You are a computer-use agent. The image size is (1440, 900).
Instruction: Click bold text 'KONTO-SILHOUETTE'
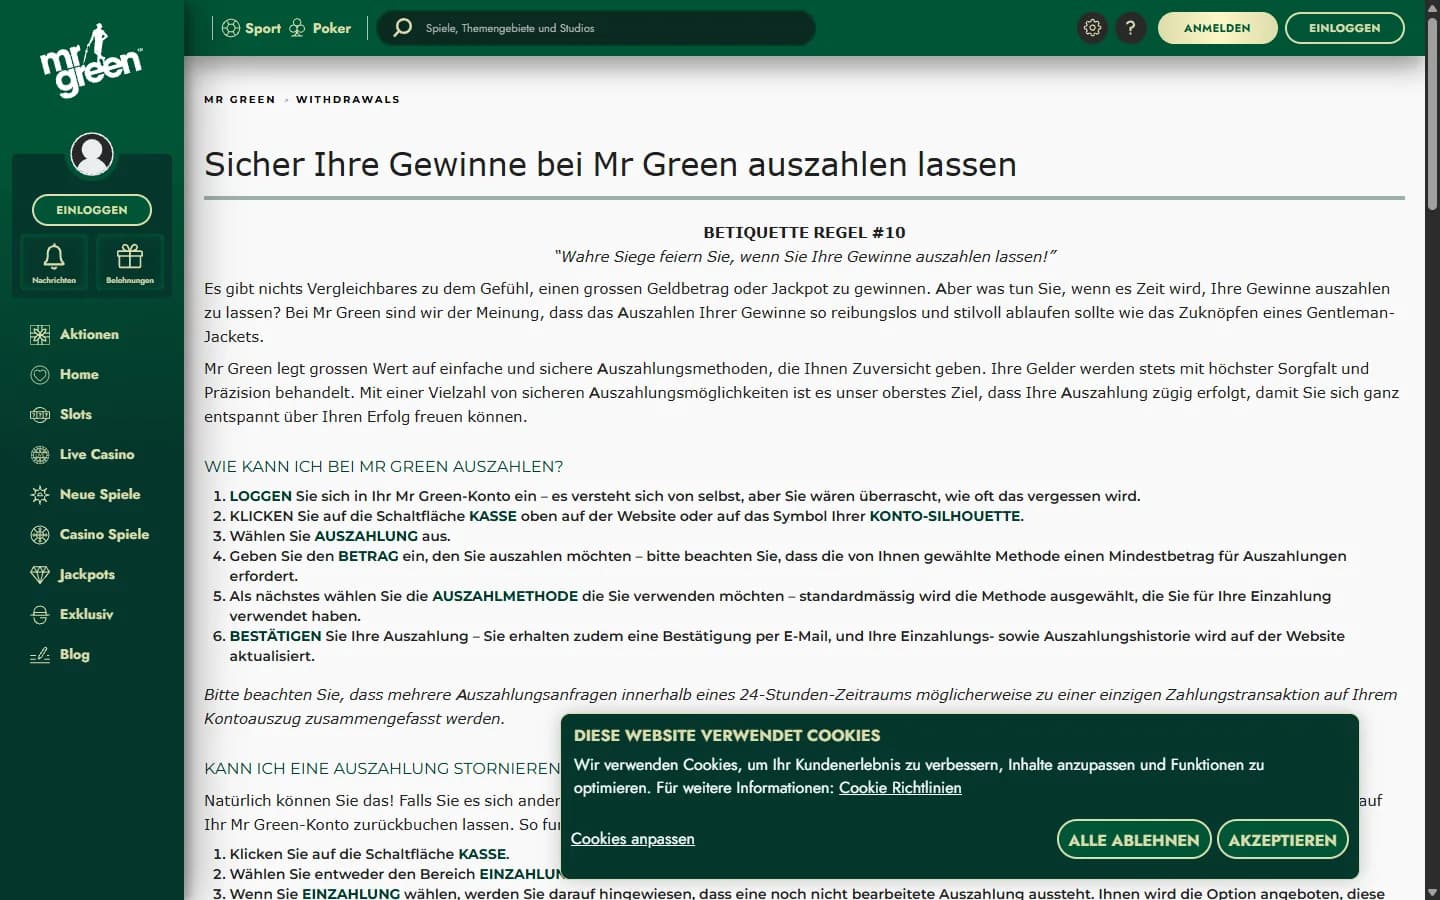(945, 516)
